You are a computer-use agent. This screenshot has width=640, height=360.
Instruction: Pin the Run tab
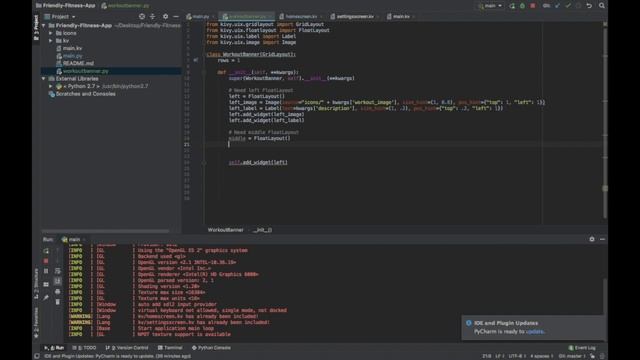click(x=46, y=298)
